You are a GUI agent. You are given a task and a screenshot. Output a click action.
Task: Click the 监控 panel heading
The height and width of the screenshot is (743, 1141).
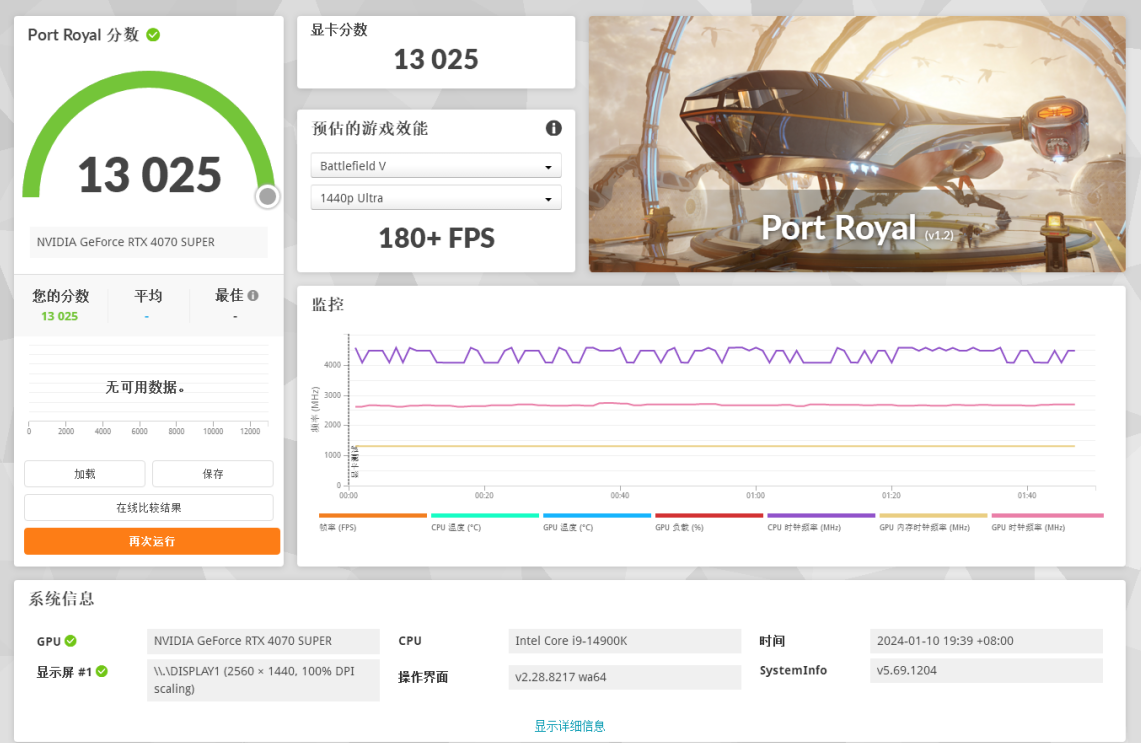[327, 304]
